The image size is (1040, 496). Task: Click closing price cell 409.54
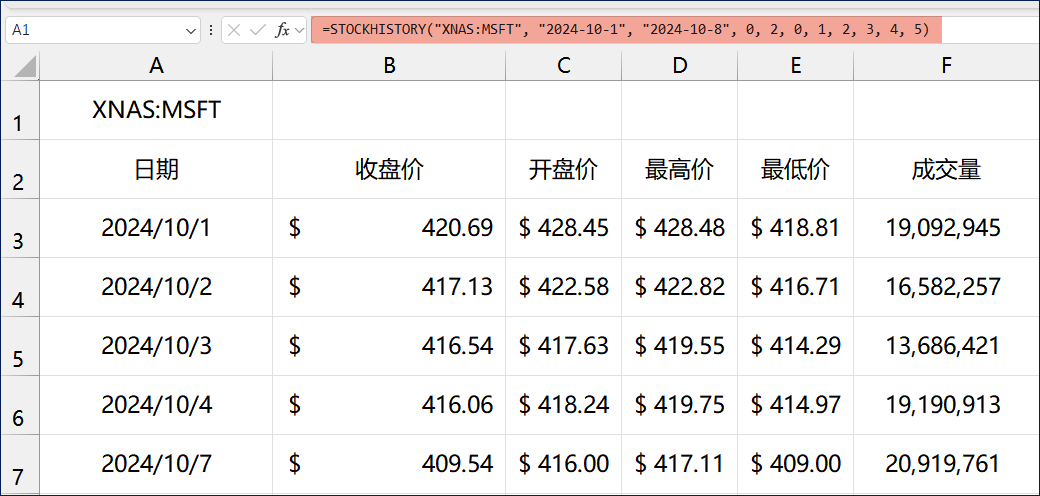coord(389,464)
